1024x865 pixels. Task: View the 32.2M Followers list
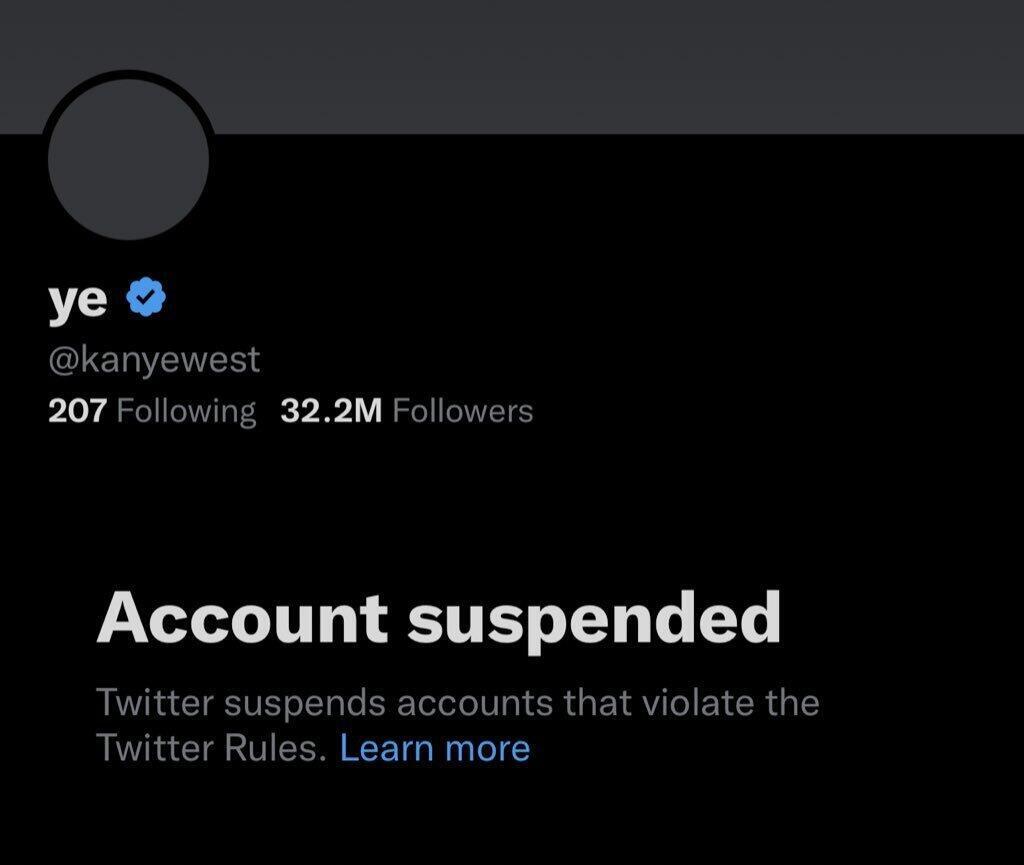(405, 410)
